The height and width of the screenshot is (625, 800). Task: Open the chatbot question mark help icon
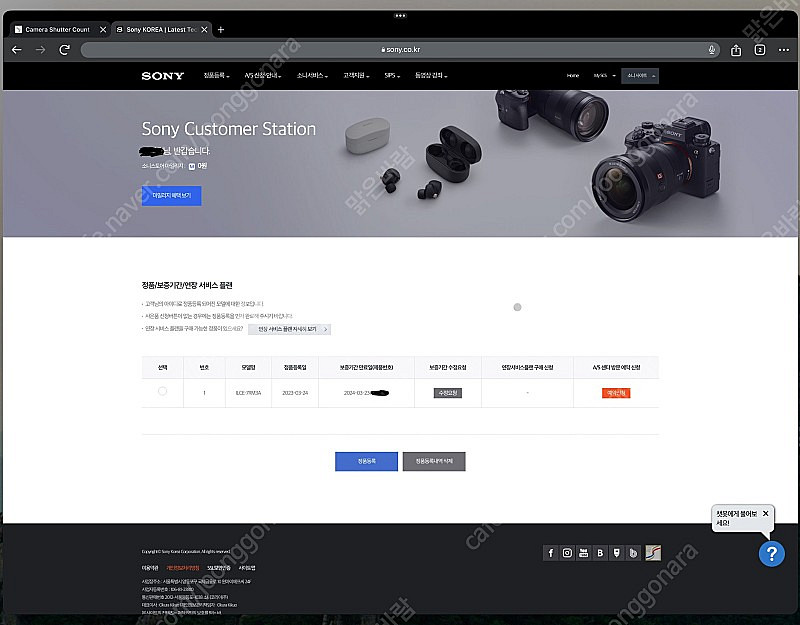[771, 554]
